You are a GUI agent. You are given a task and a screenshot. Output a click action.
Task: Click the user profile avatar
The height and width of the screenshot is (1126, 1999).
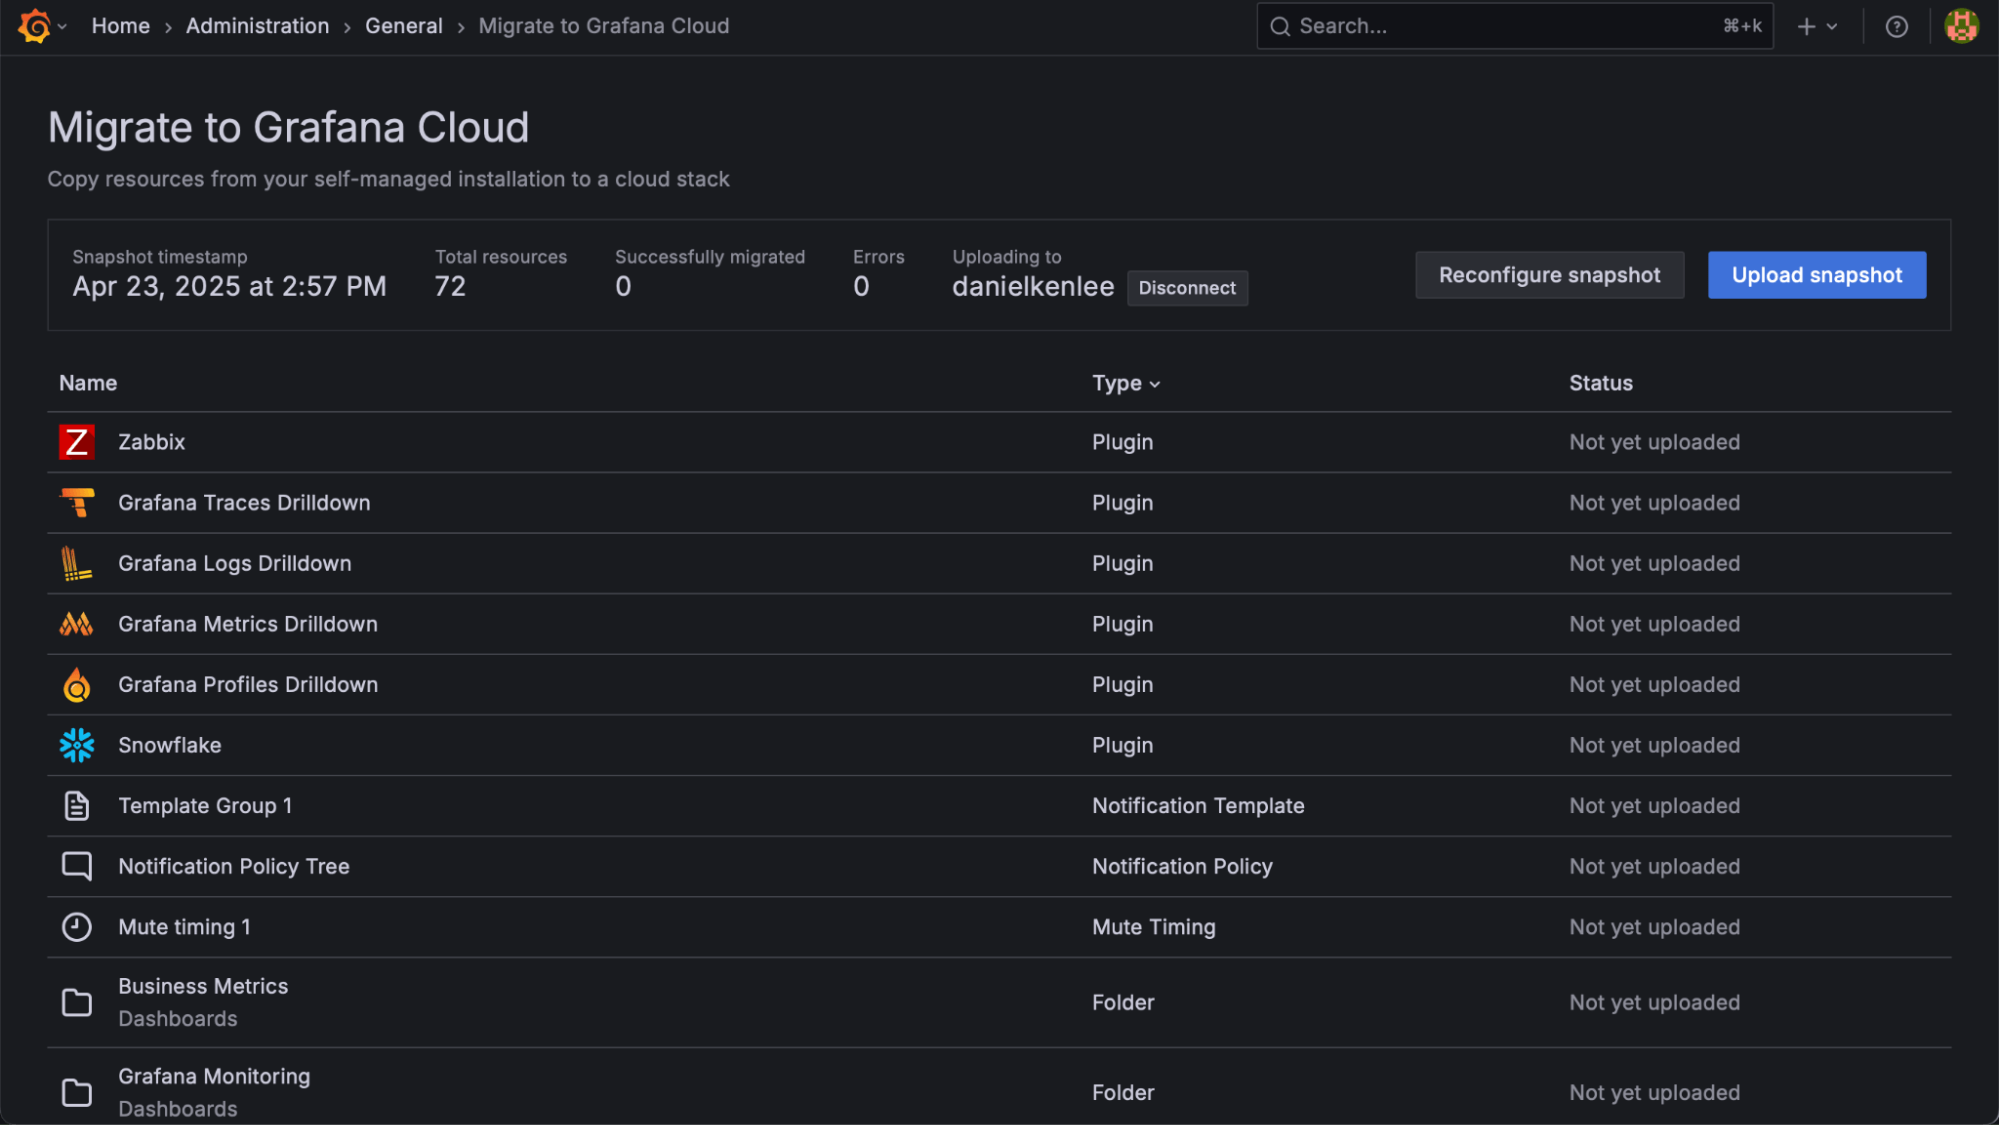[x=1961, y=26]
